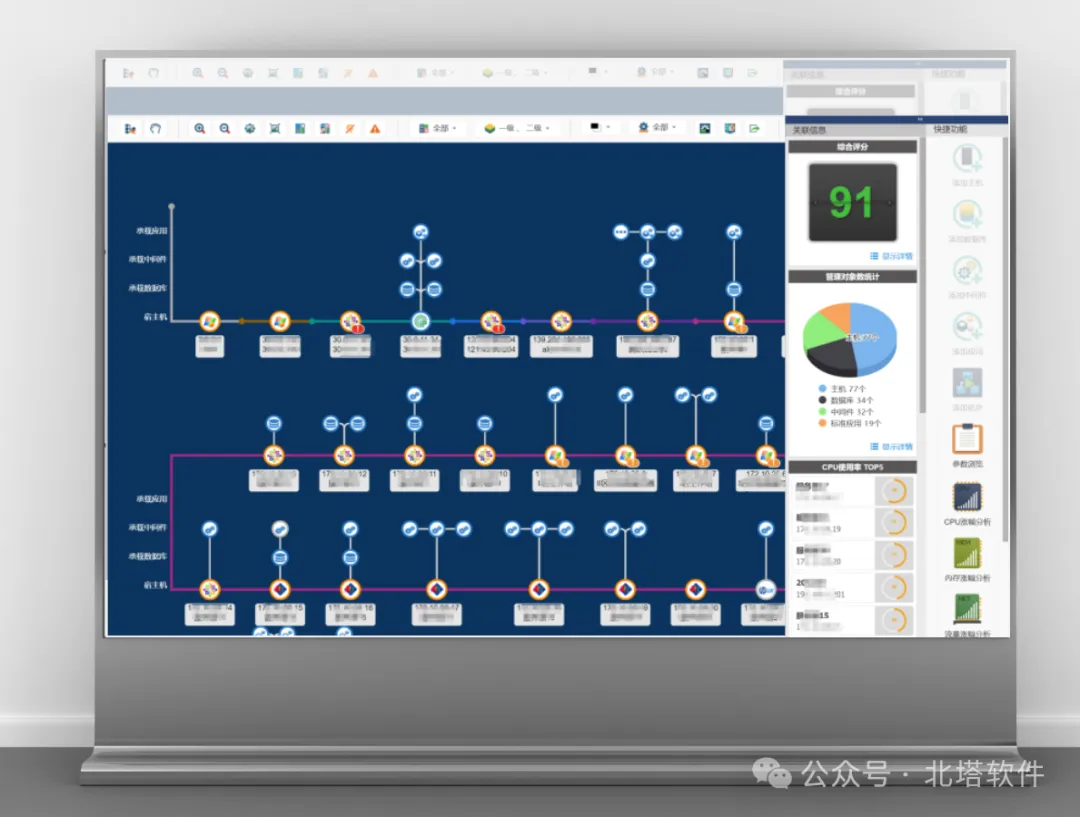Click the first Windows host node on topology

pos(209,321)
